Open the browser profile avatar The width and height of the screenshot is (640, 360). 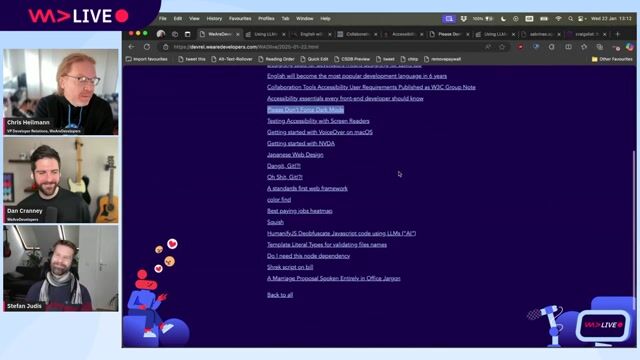click(161, 34)
